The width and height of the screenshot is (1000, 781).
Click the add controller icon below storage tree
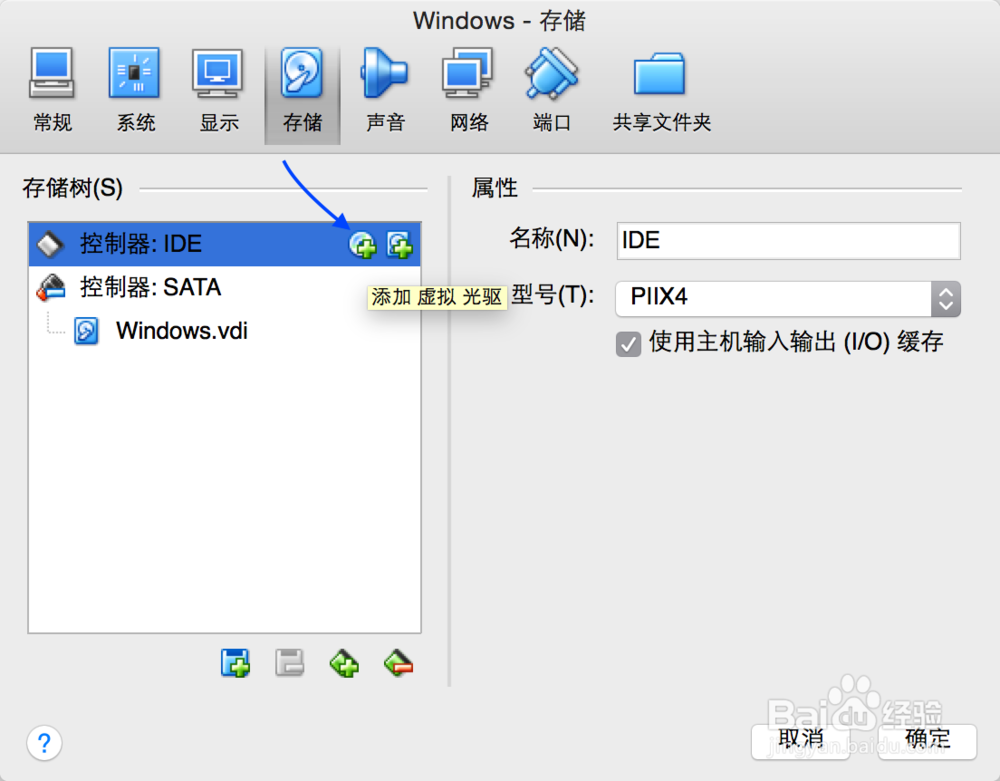(235, 663)
